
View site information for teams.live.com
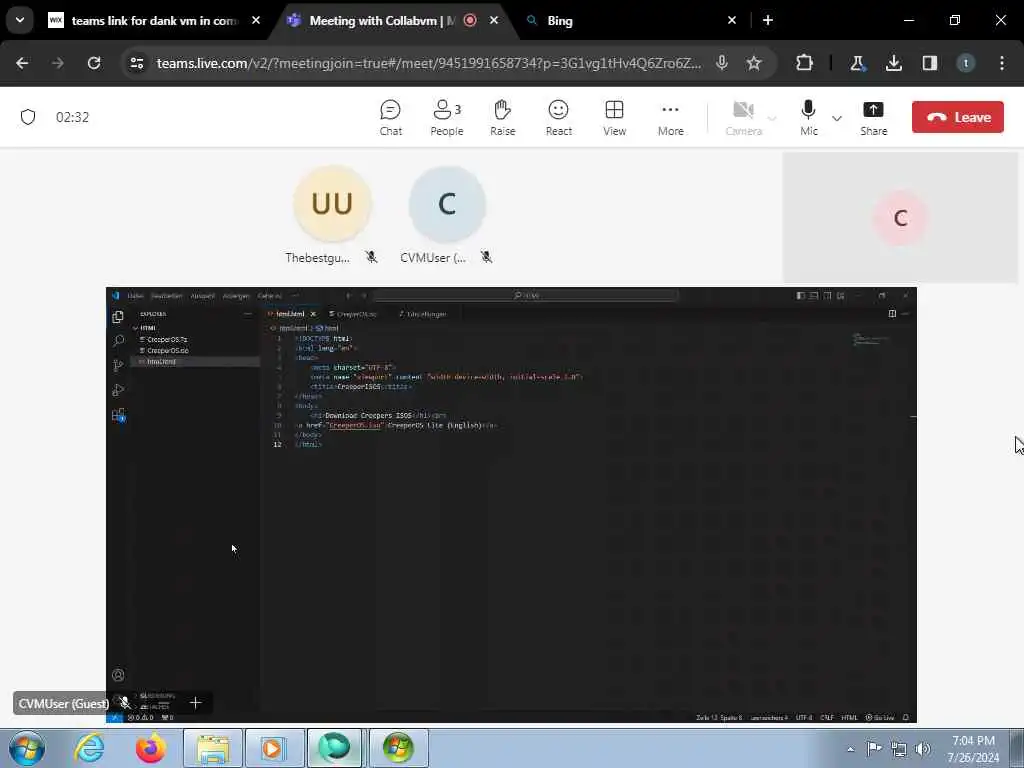pos(137,63)
